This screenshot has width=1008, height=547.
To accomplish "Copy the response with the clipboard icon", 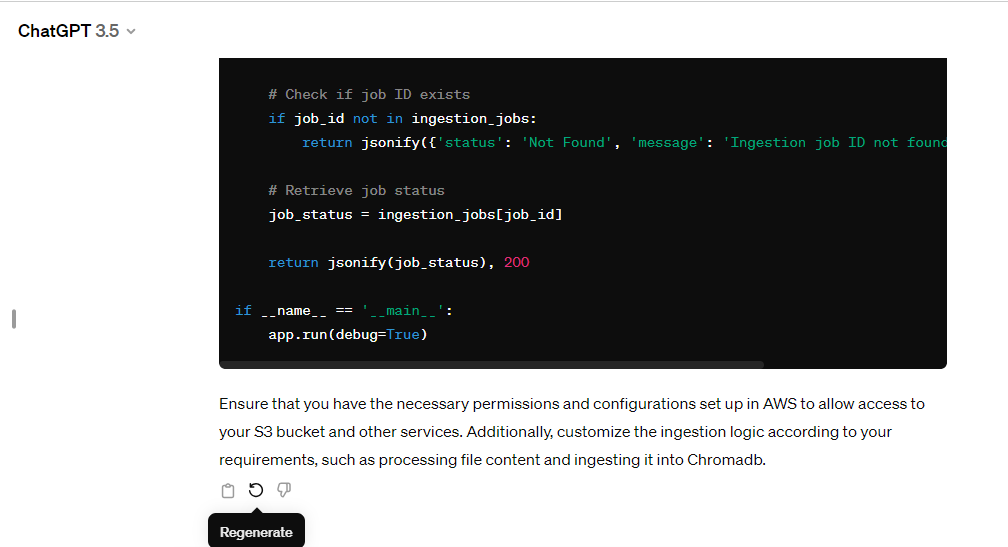I will coord(228,490).
